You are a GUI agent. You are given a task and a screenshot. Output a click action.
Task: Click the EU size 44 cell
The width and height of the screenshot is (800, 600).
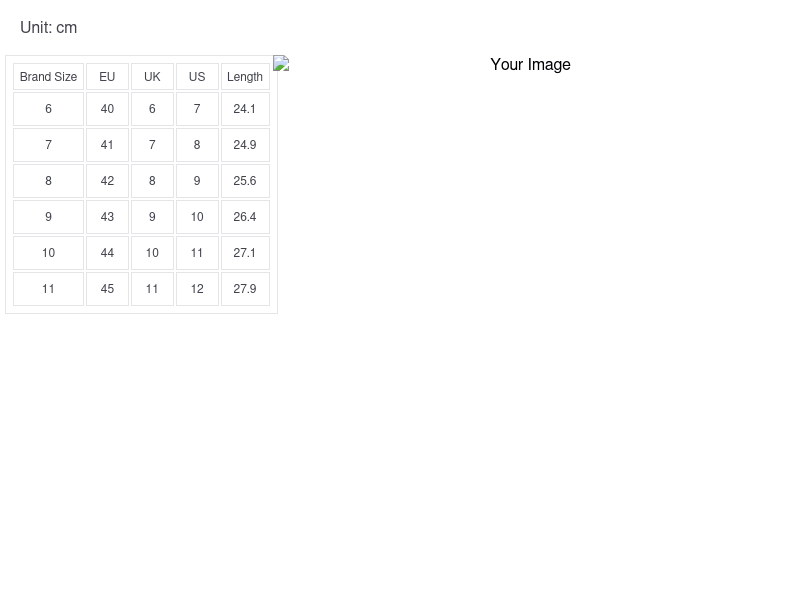pos(107,253)
